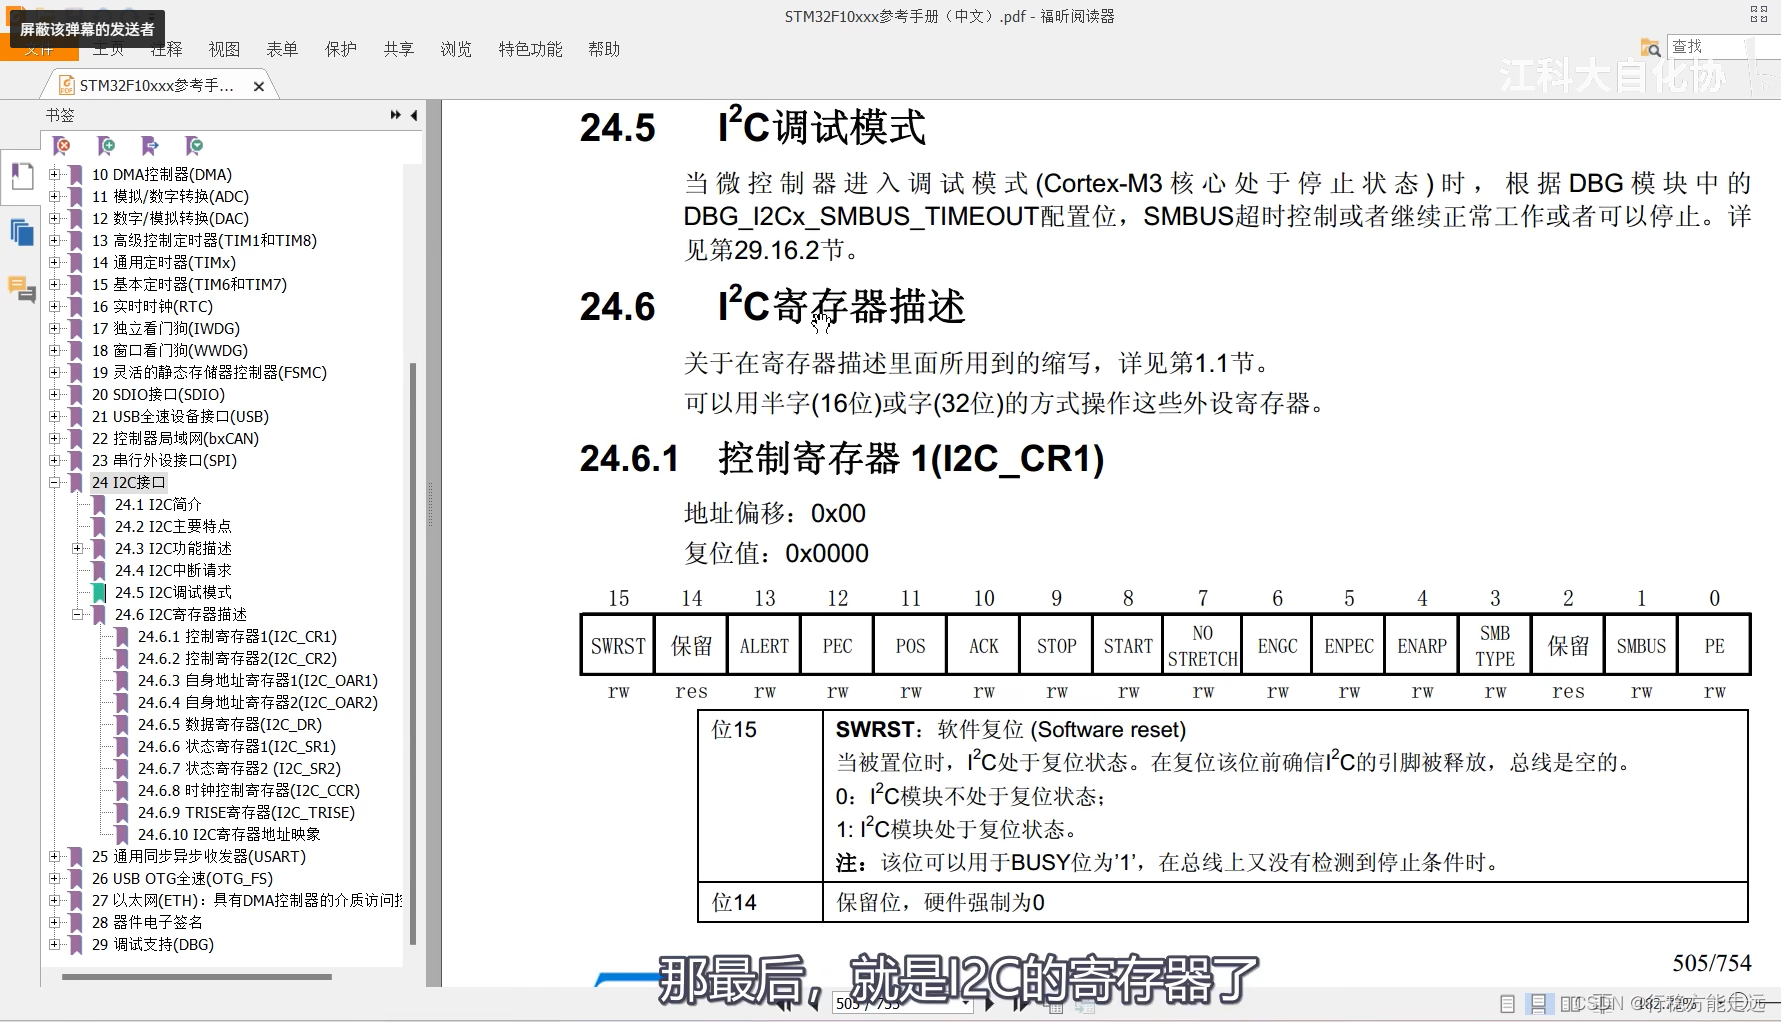1781x1022 pixels.
Task: Expand bookmark panel with double-arrow icon
Action: point(396,115)
